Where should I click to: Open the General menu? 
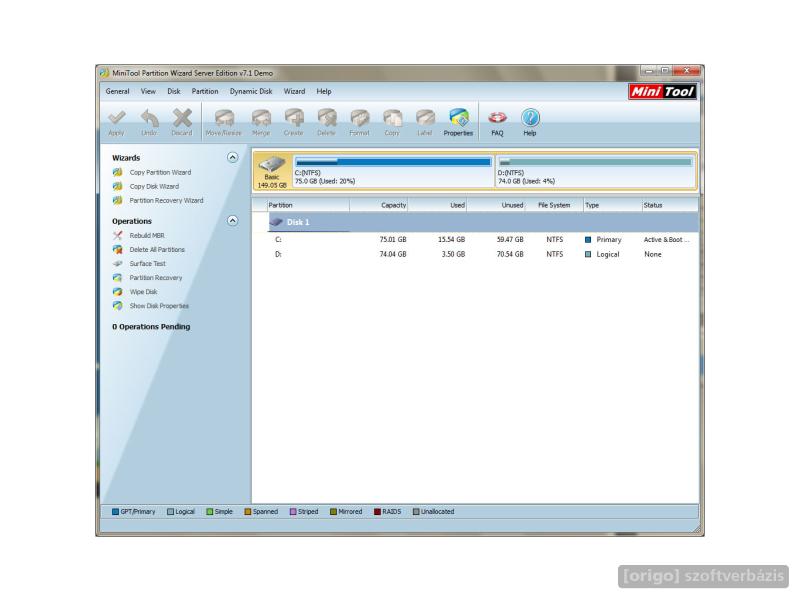[117, 91]
